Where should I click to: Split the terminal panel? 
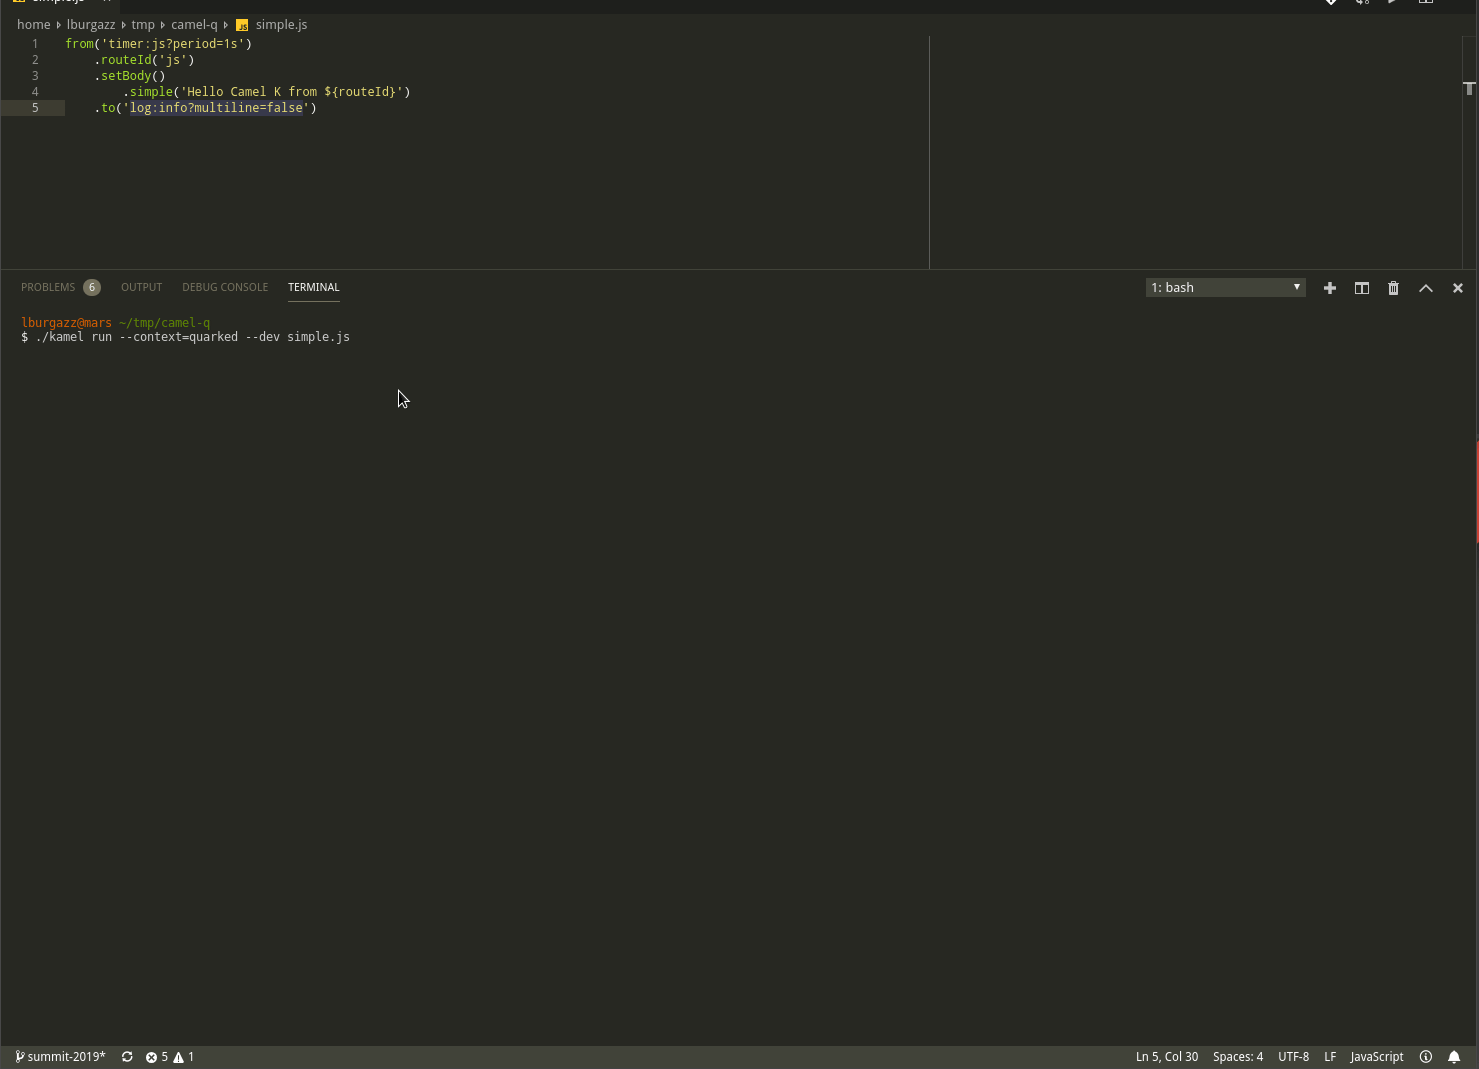(x=1361, y=287)
